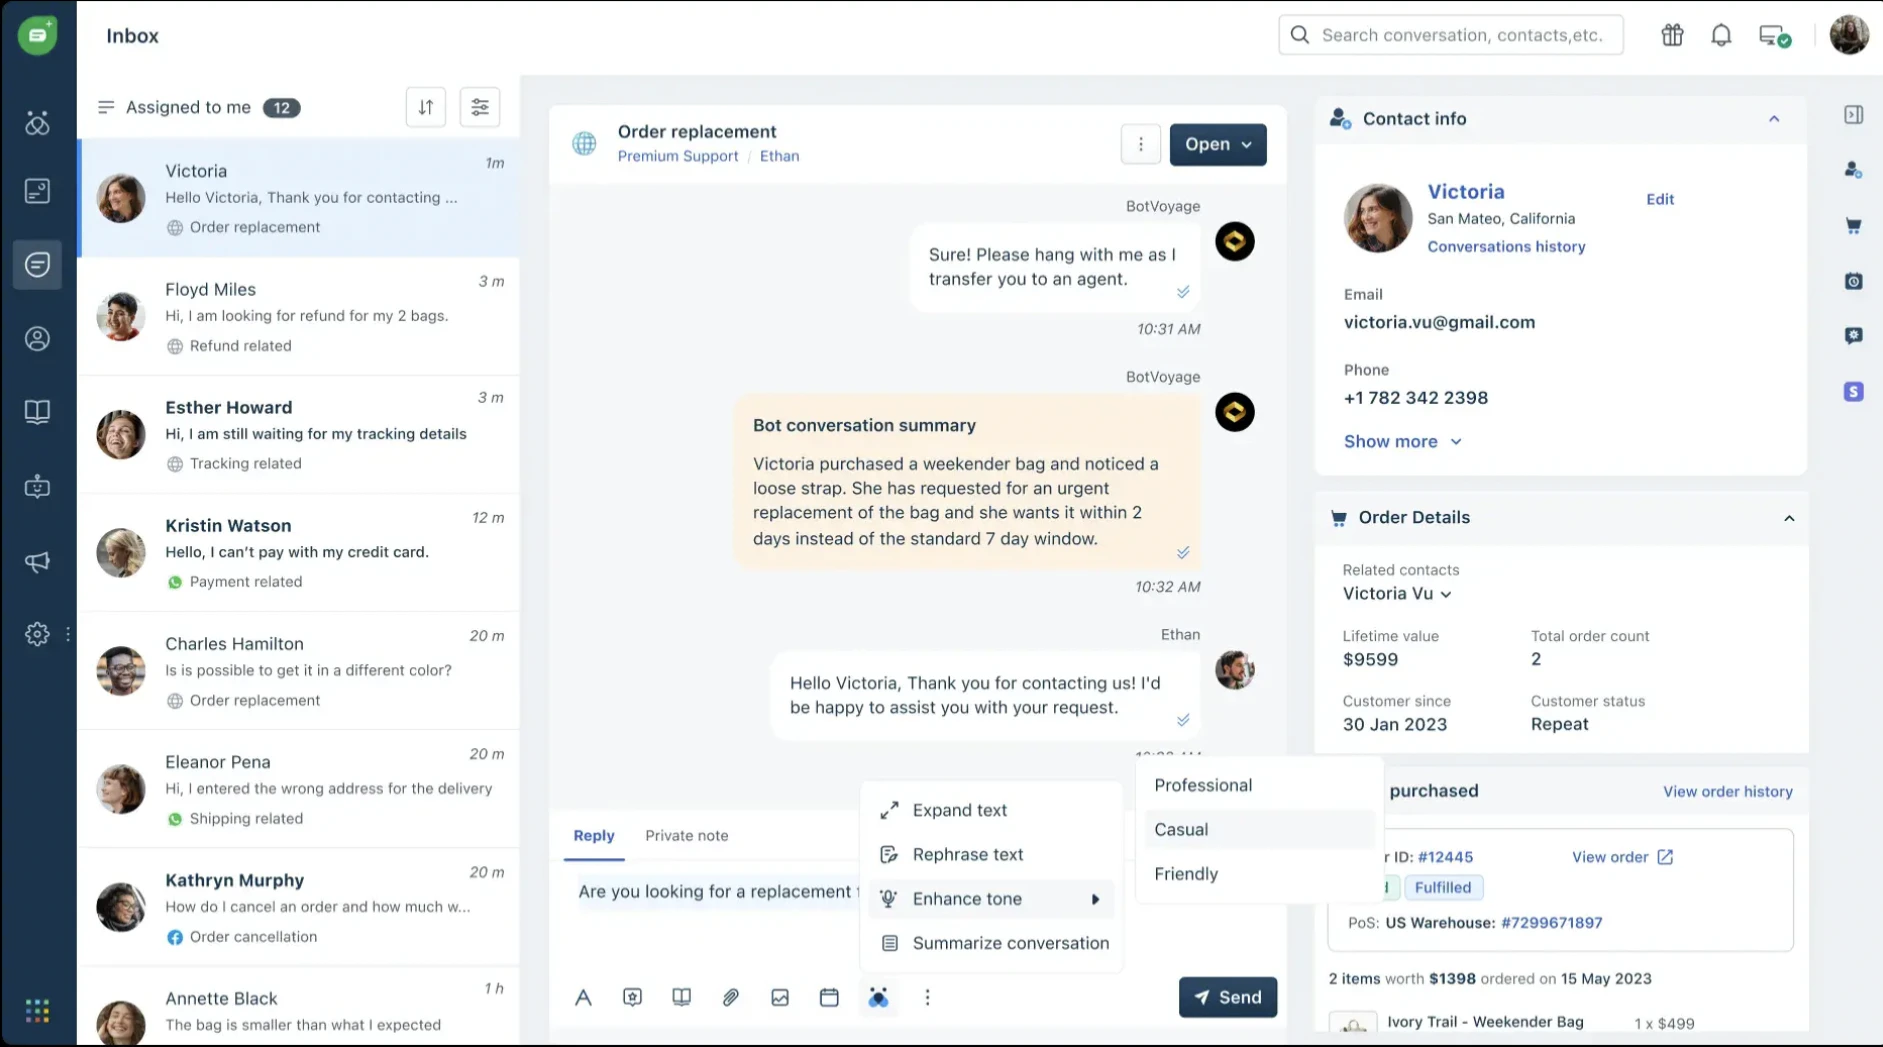Viewport: 1883px width, 1047px height.
Task: Open the text formatting icon
Action: point(583,997)
